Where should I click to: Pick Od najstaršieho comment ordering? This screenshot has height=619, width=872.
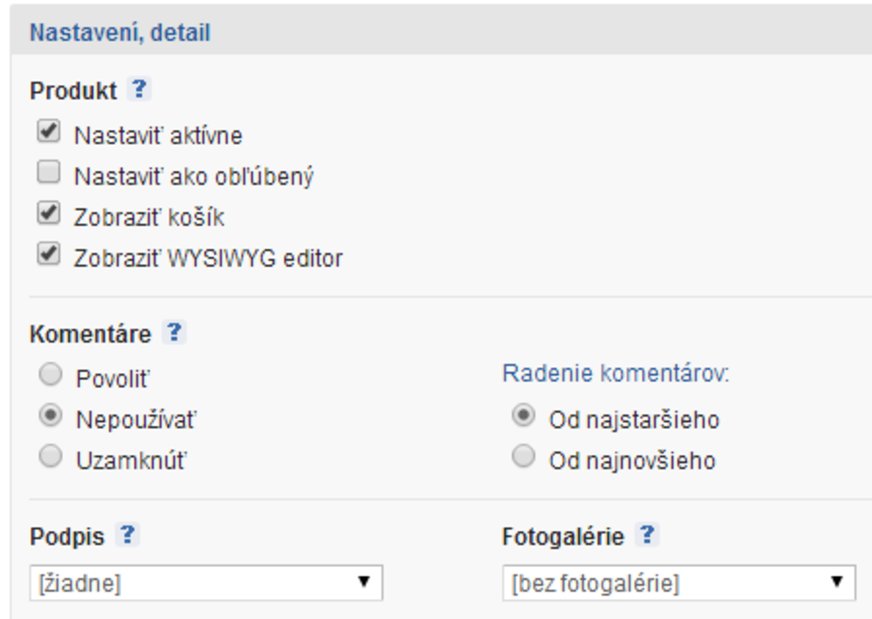(522, 417)
